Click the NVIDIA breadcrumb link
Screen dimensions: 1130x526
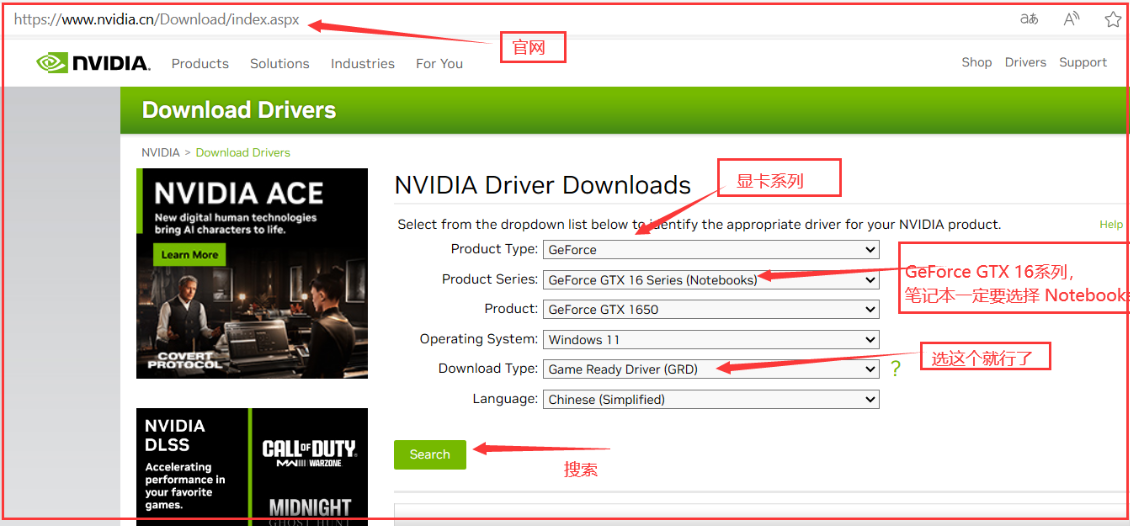point(160,153)
